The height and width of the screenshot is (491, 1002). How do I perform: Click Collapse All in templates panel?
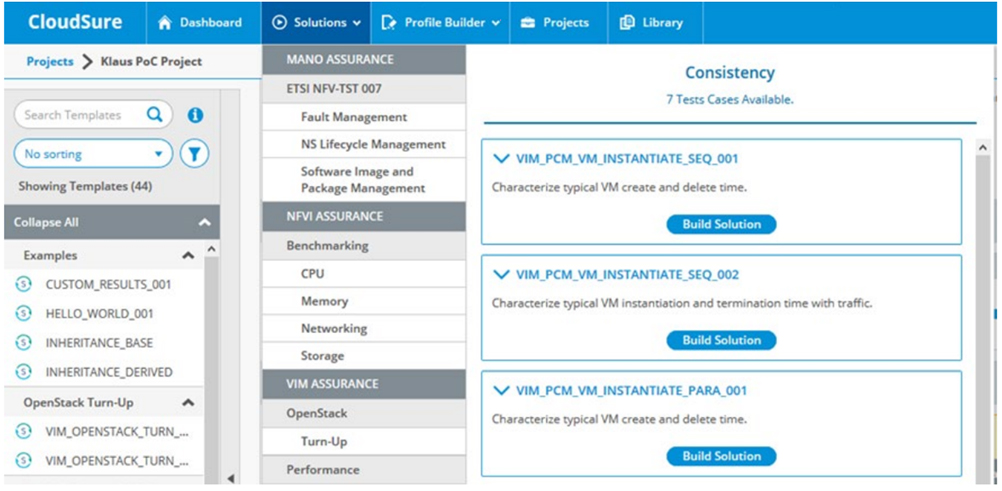point(47,222)
